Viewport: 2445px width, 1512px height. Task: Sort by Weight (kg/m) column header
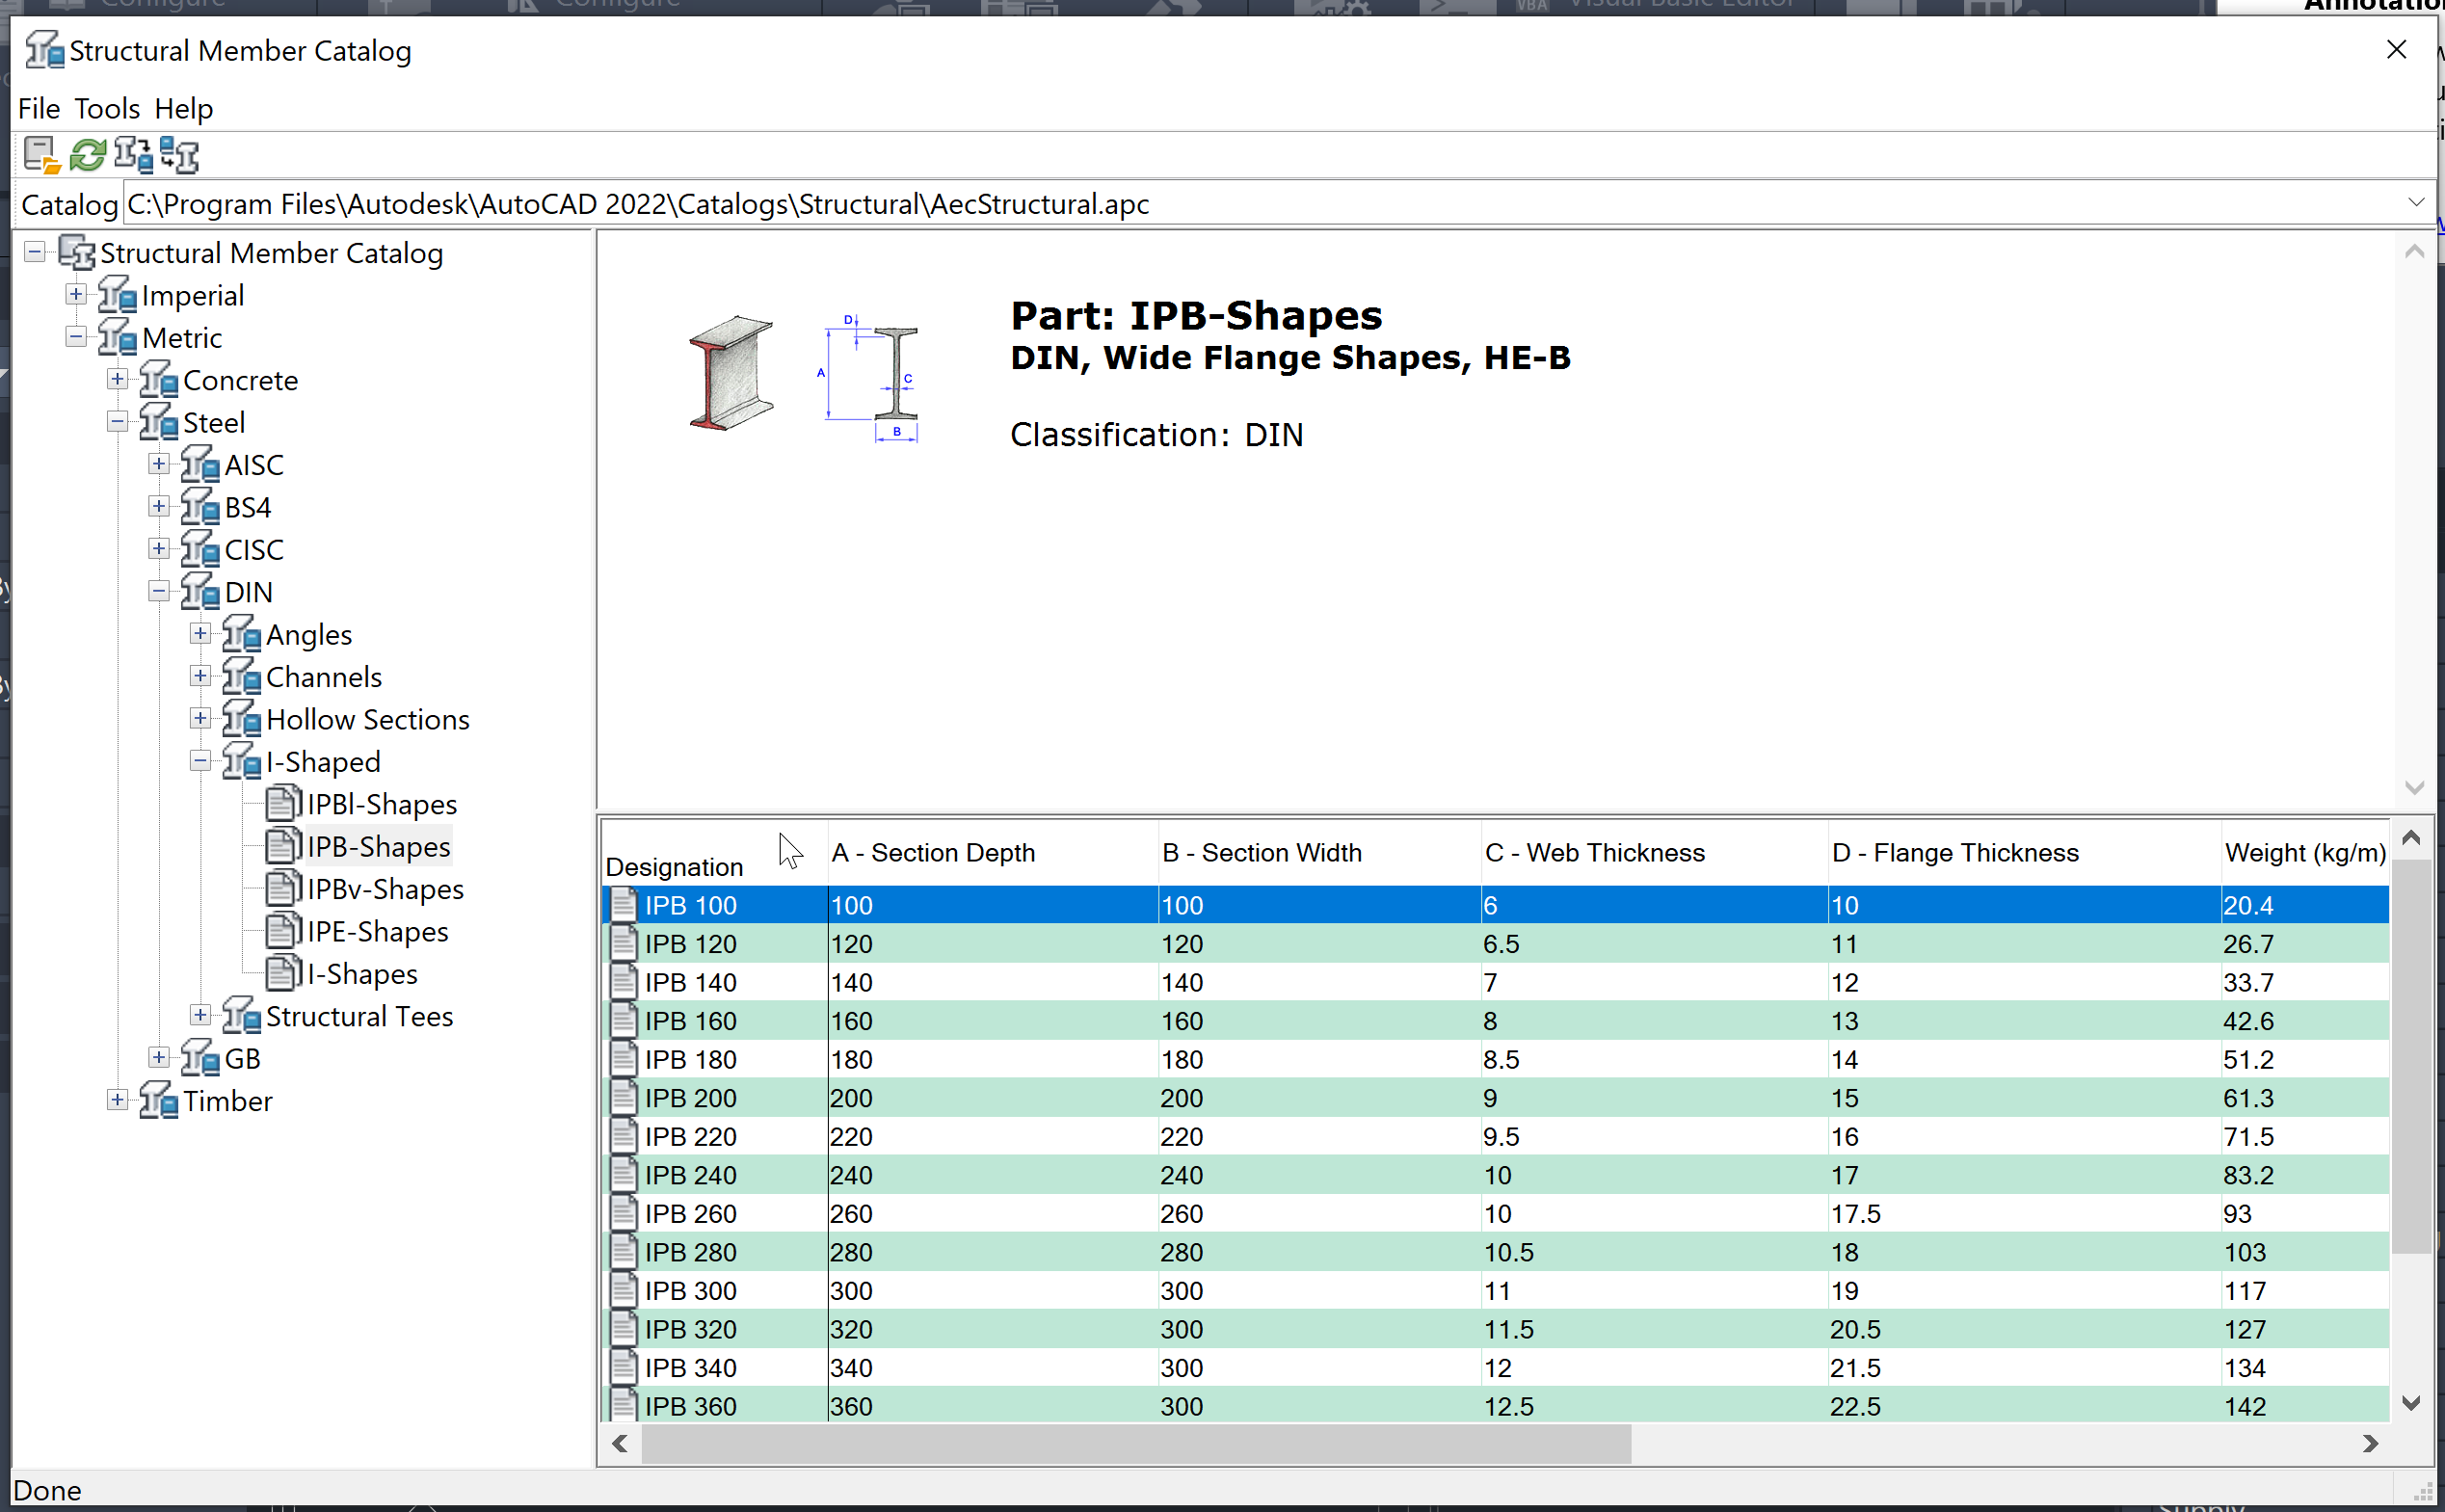pos(2304,853)
